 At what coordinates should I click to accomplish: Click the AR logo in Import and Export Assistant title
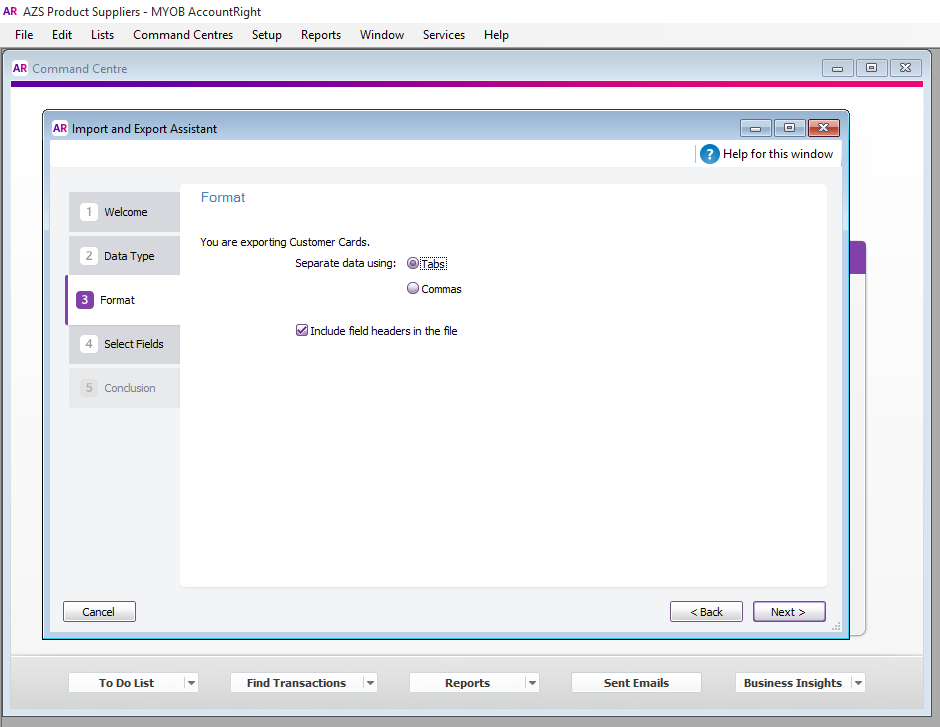click(x=60, y=128)
